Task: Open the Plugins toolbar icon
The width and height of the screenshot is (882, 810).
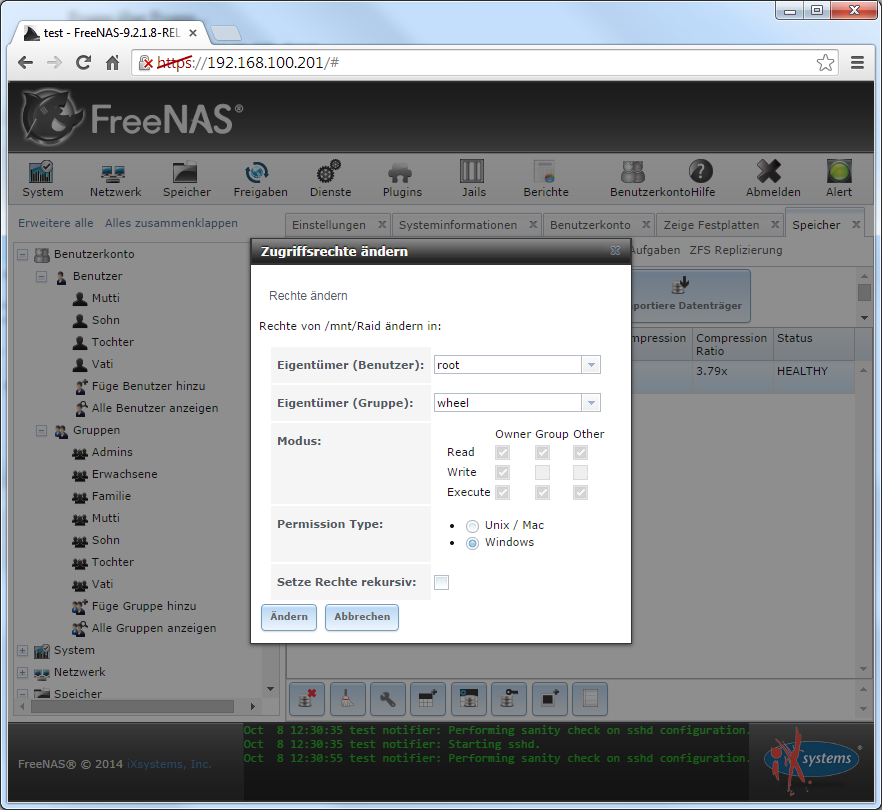Action: click(400, 173)
